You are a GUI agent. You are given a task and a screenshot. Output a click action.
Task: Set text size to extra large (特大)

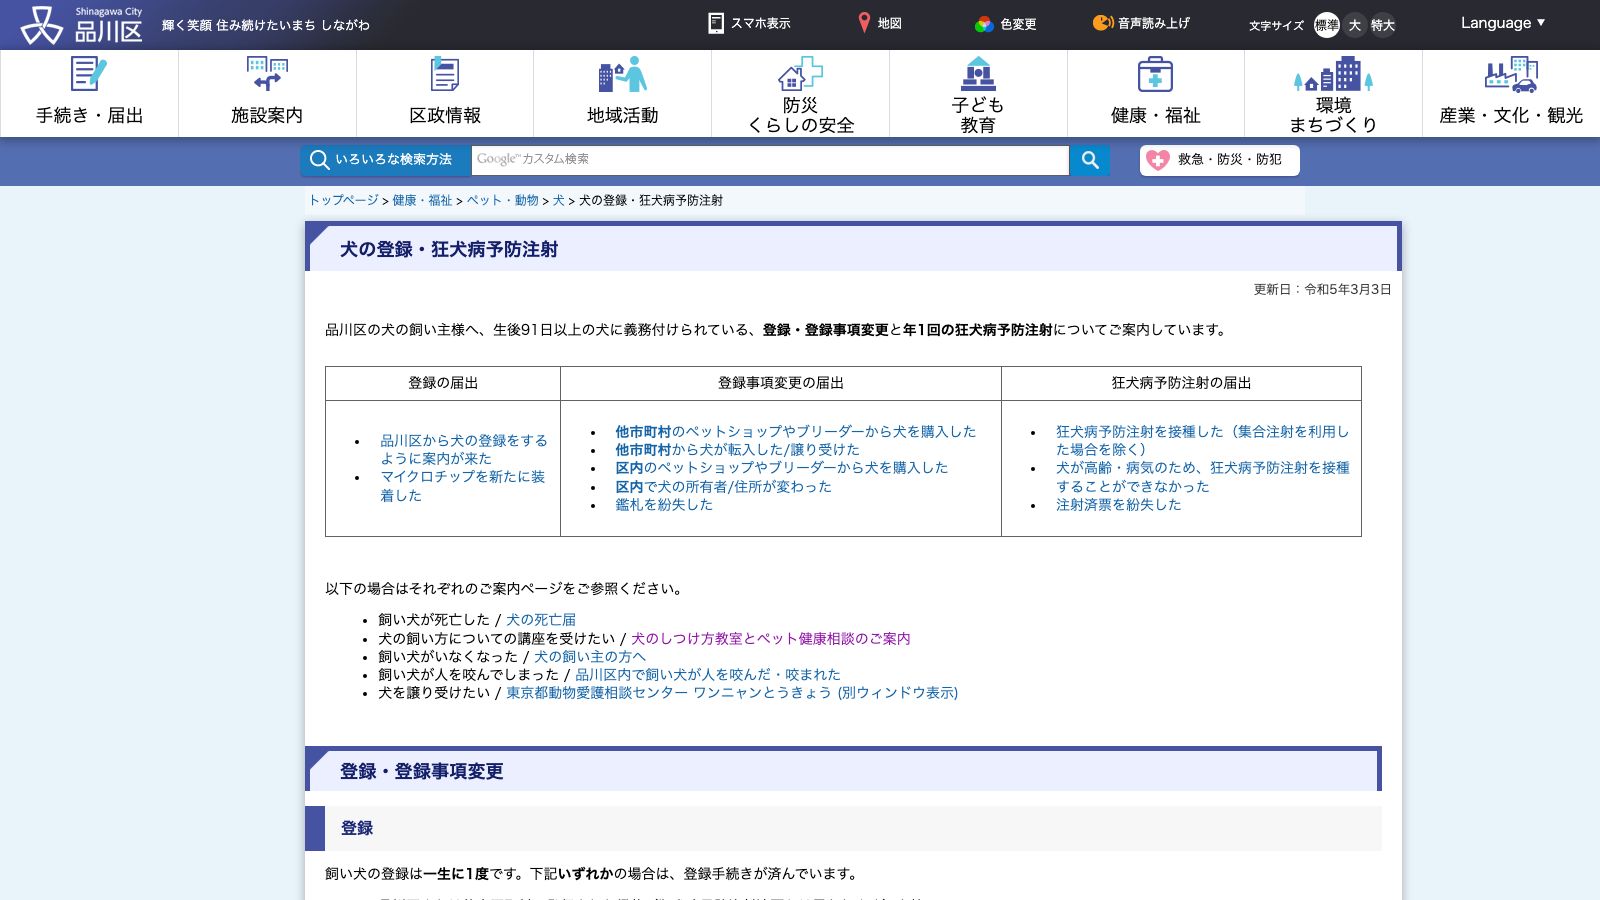(x=1383, y=25)
